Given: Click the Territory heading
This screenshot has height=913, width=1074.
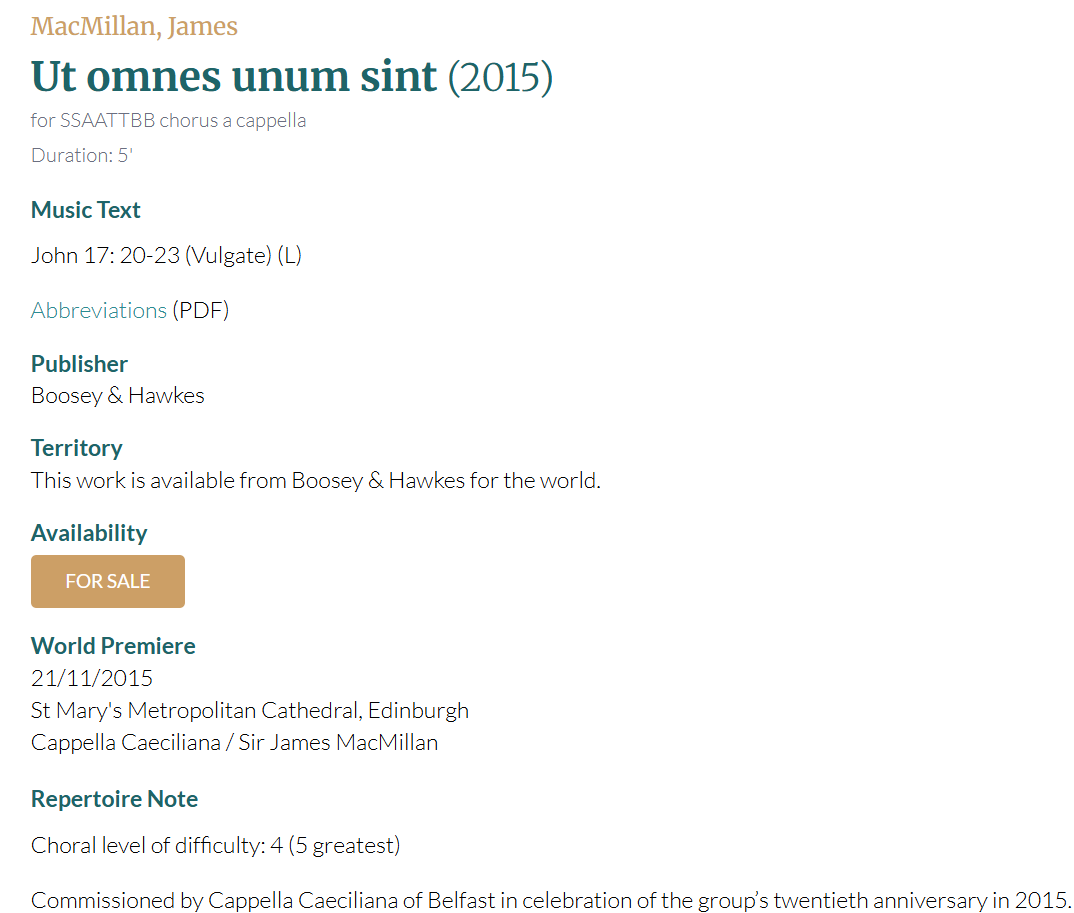Looking at the screenshot, I should tap(76, 448).
